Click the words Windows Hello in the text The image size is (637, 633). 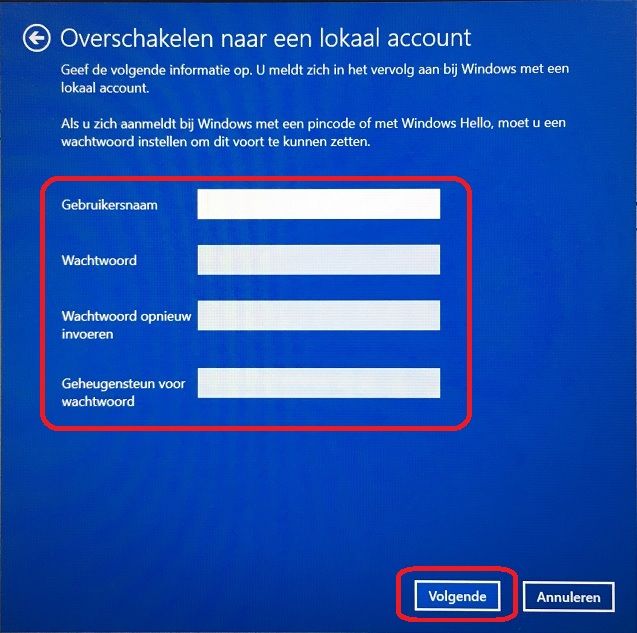click(x=447, y=123)
